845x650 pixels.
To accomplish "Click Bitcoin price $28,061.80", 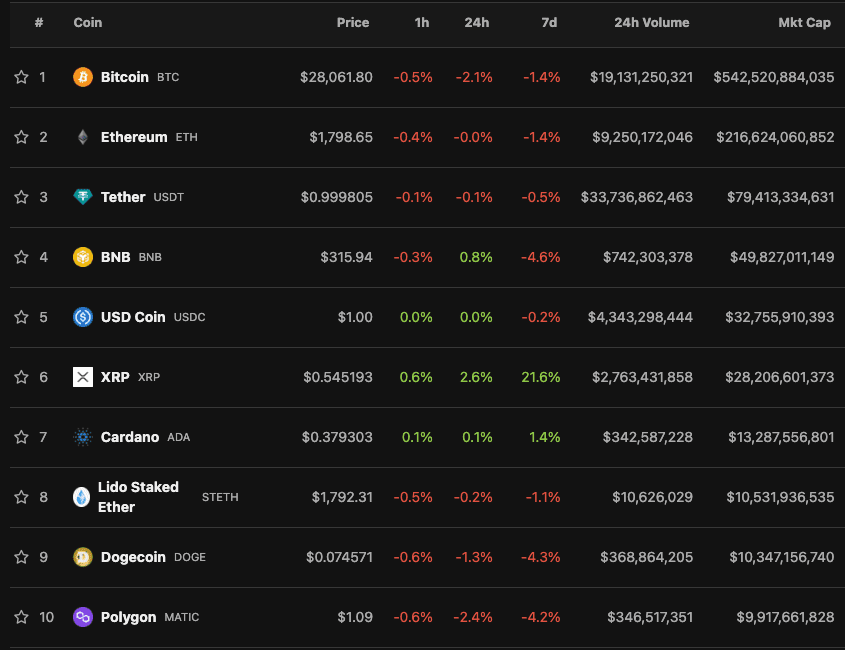I will [336, 77].
